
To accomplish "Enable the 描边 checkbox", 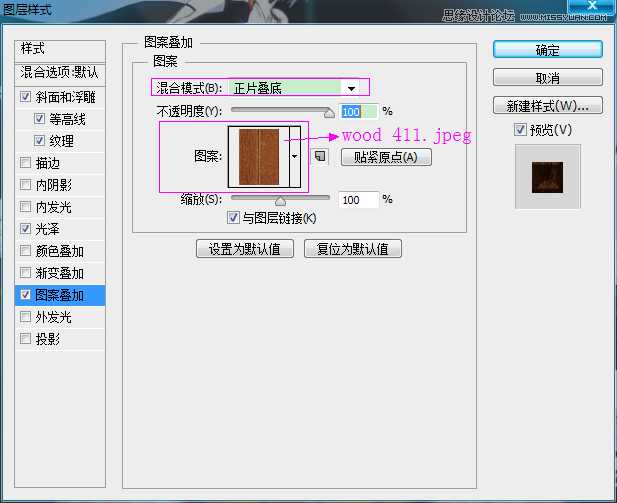I will point(26,163).
